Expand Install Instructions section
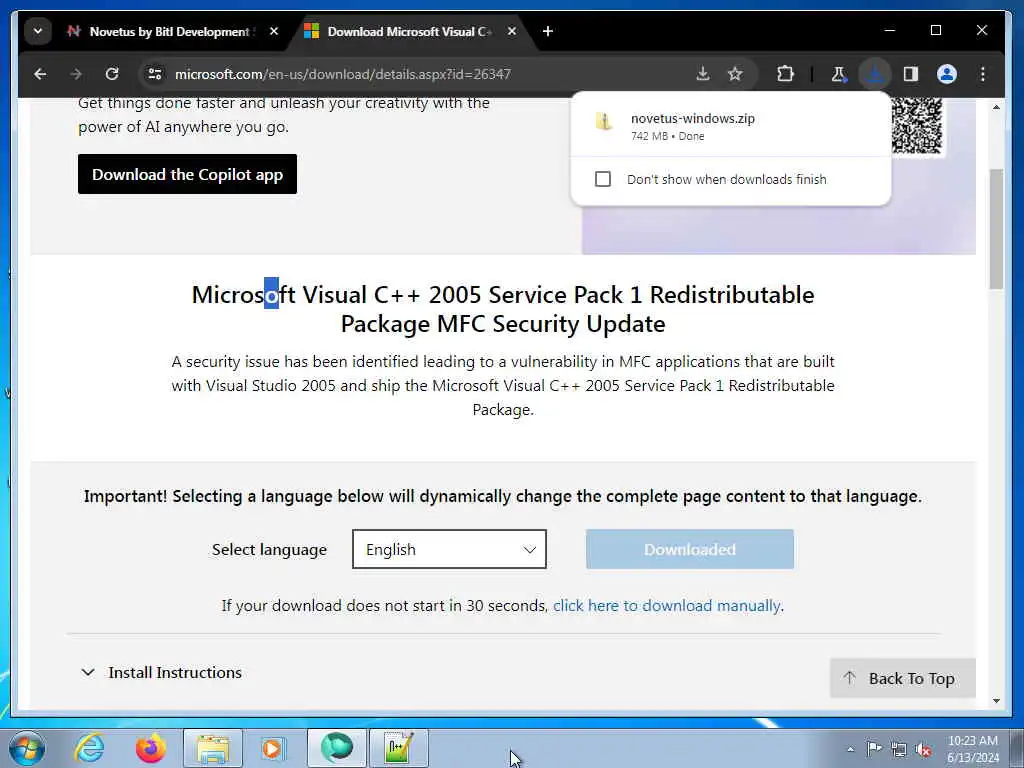 tap(161, 673)
